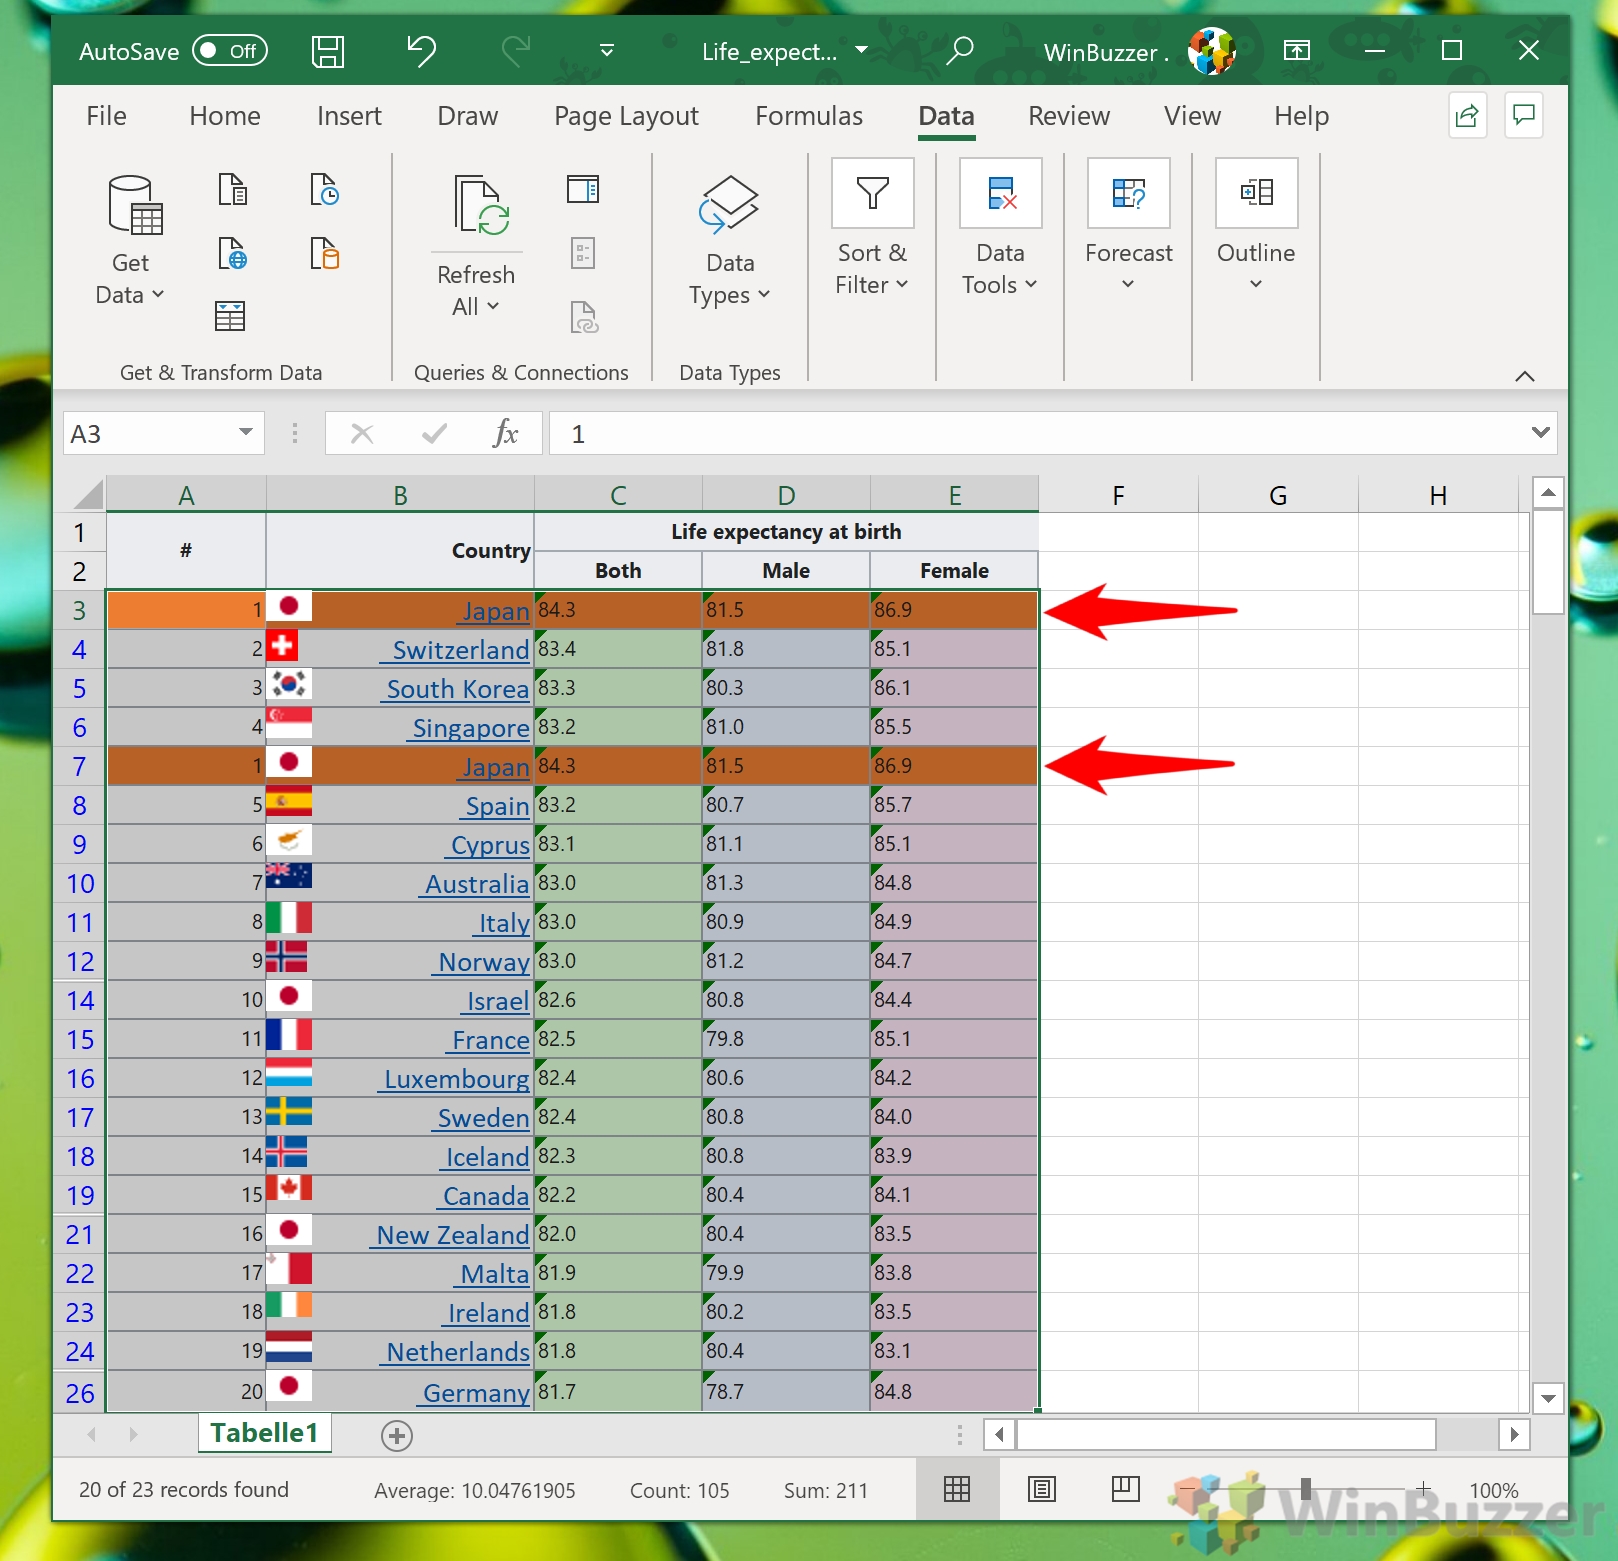Click the Sort & Filter funnel icon
The height and width of the screenshot is (1561, 1618).
(x=872, y=193)
